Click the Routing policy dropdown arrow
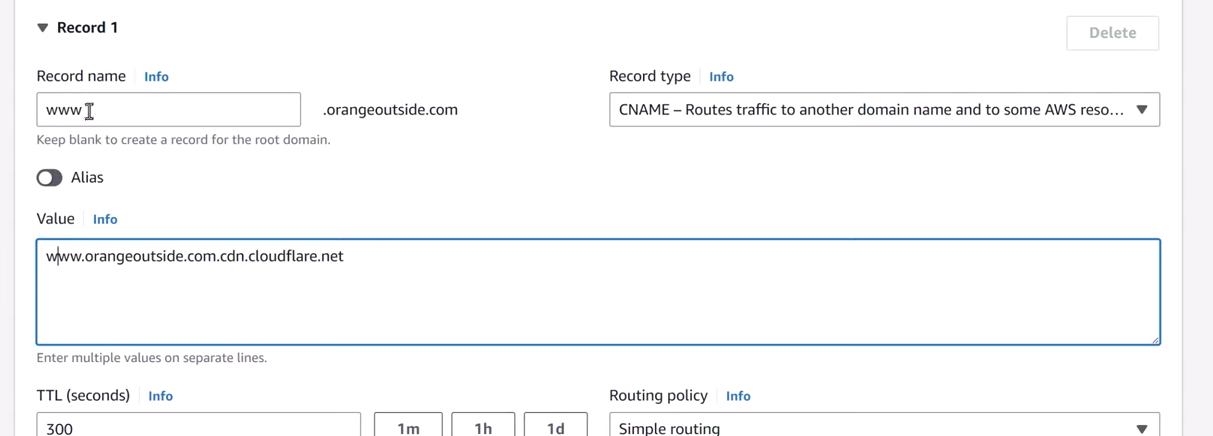 1142,428
